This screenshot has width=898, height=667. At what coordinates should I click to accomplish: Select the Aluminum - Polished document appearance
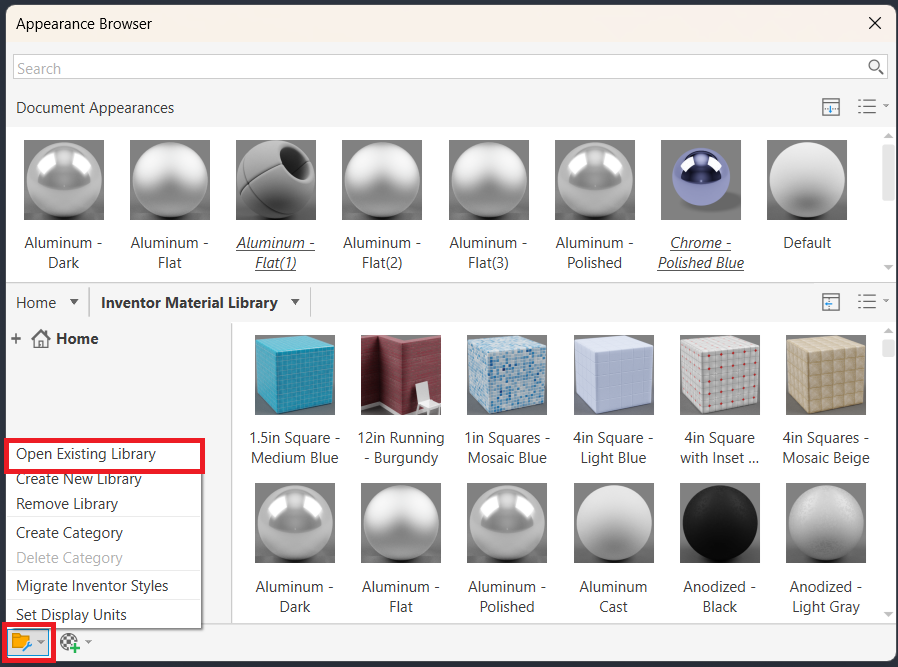[x=594, y=205]
